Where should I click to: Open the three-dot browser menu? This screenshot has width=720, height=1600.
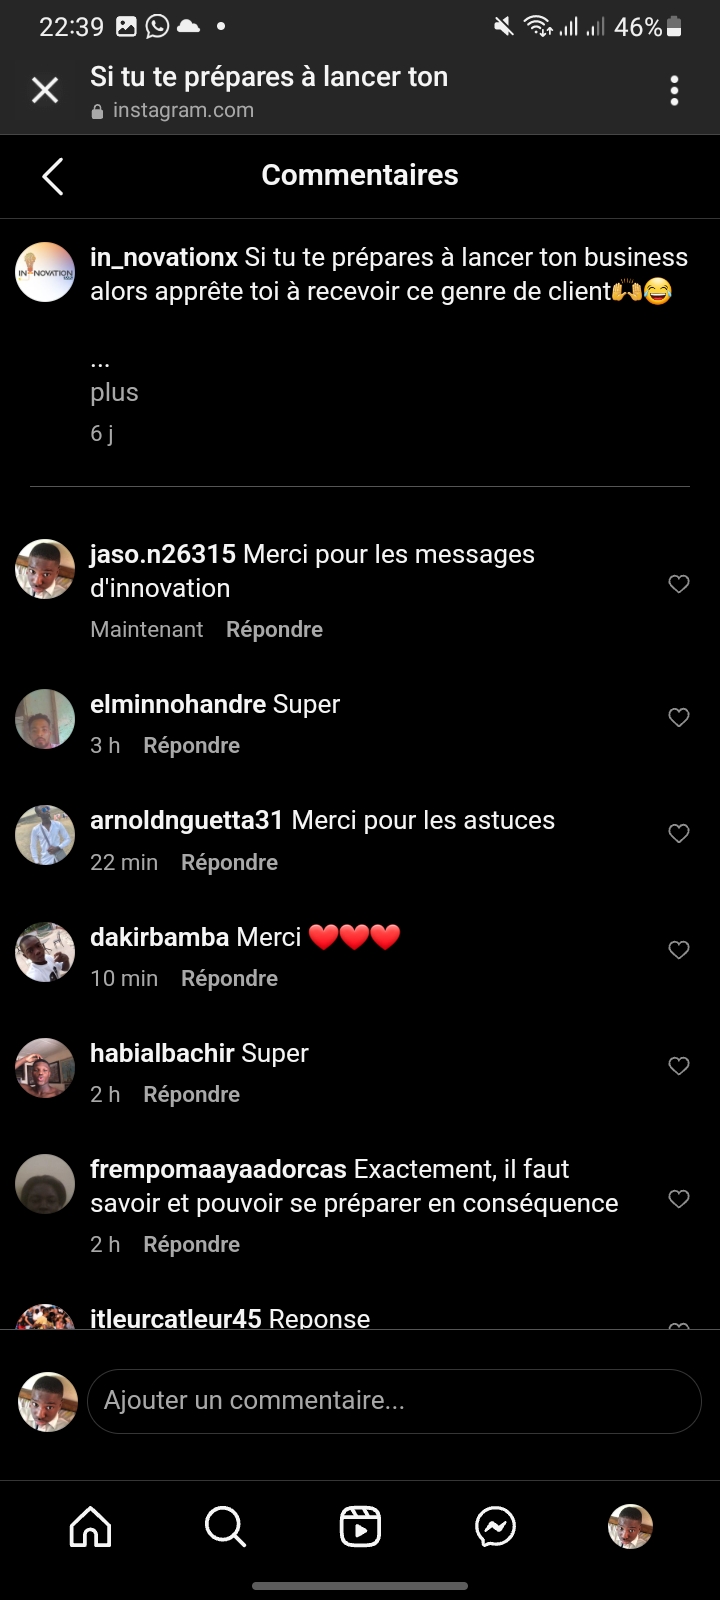(x=675, y=91)
